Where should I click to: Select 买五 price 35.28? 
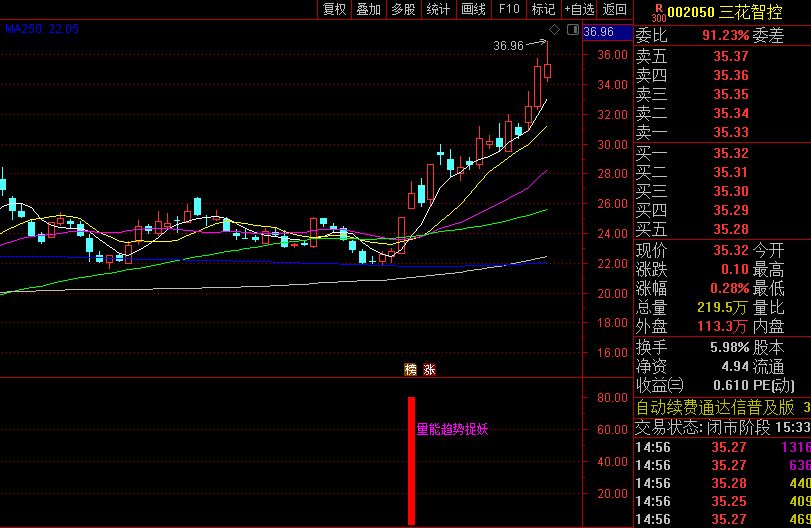(731, 229)
